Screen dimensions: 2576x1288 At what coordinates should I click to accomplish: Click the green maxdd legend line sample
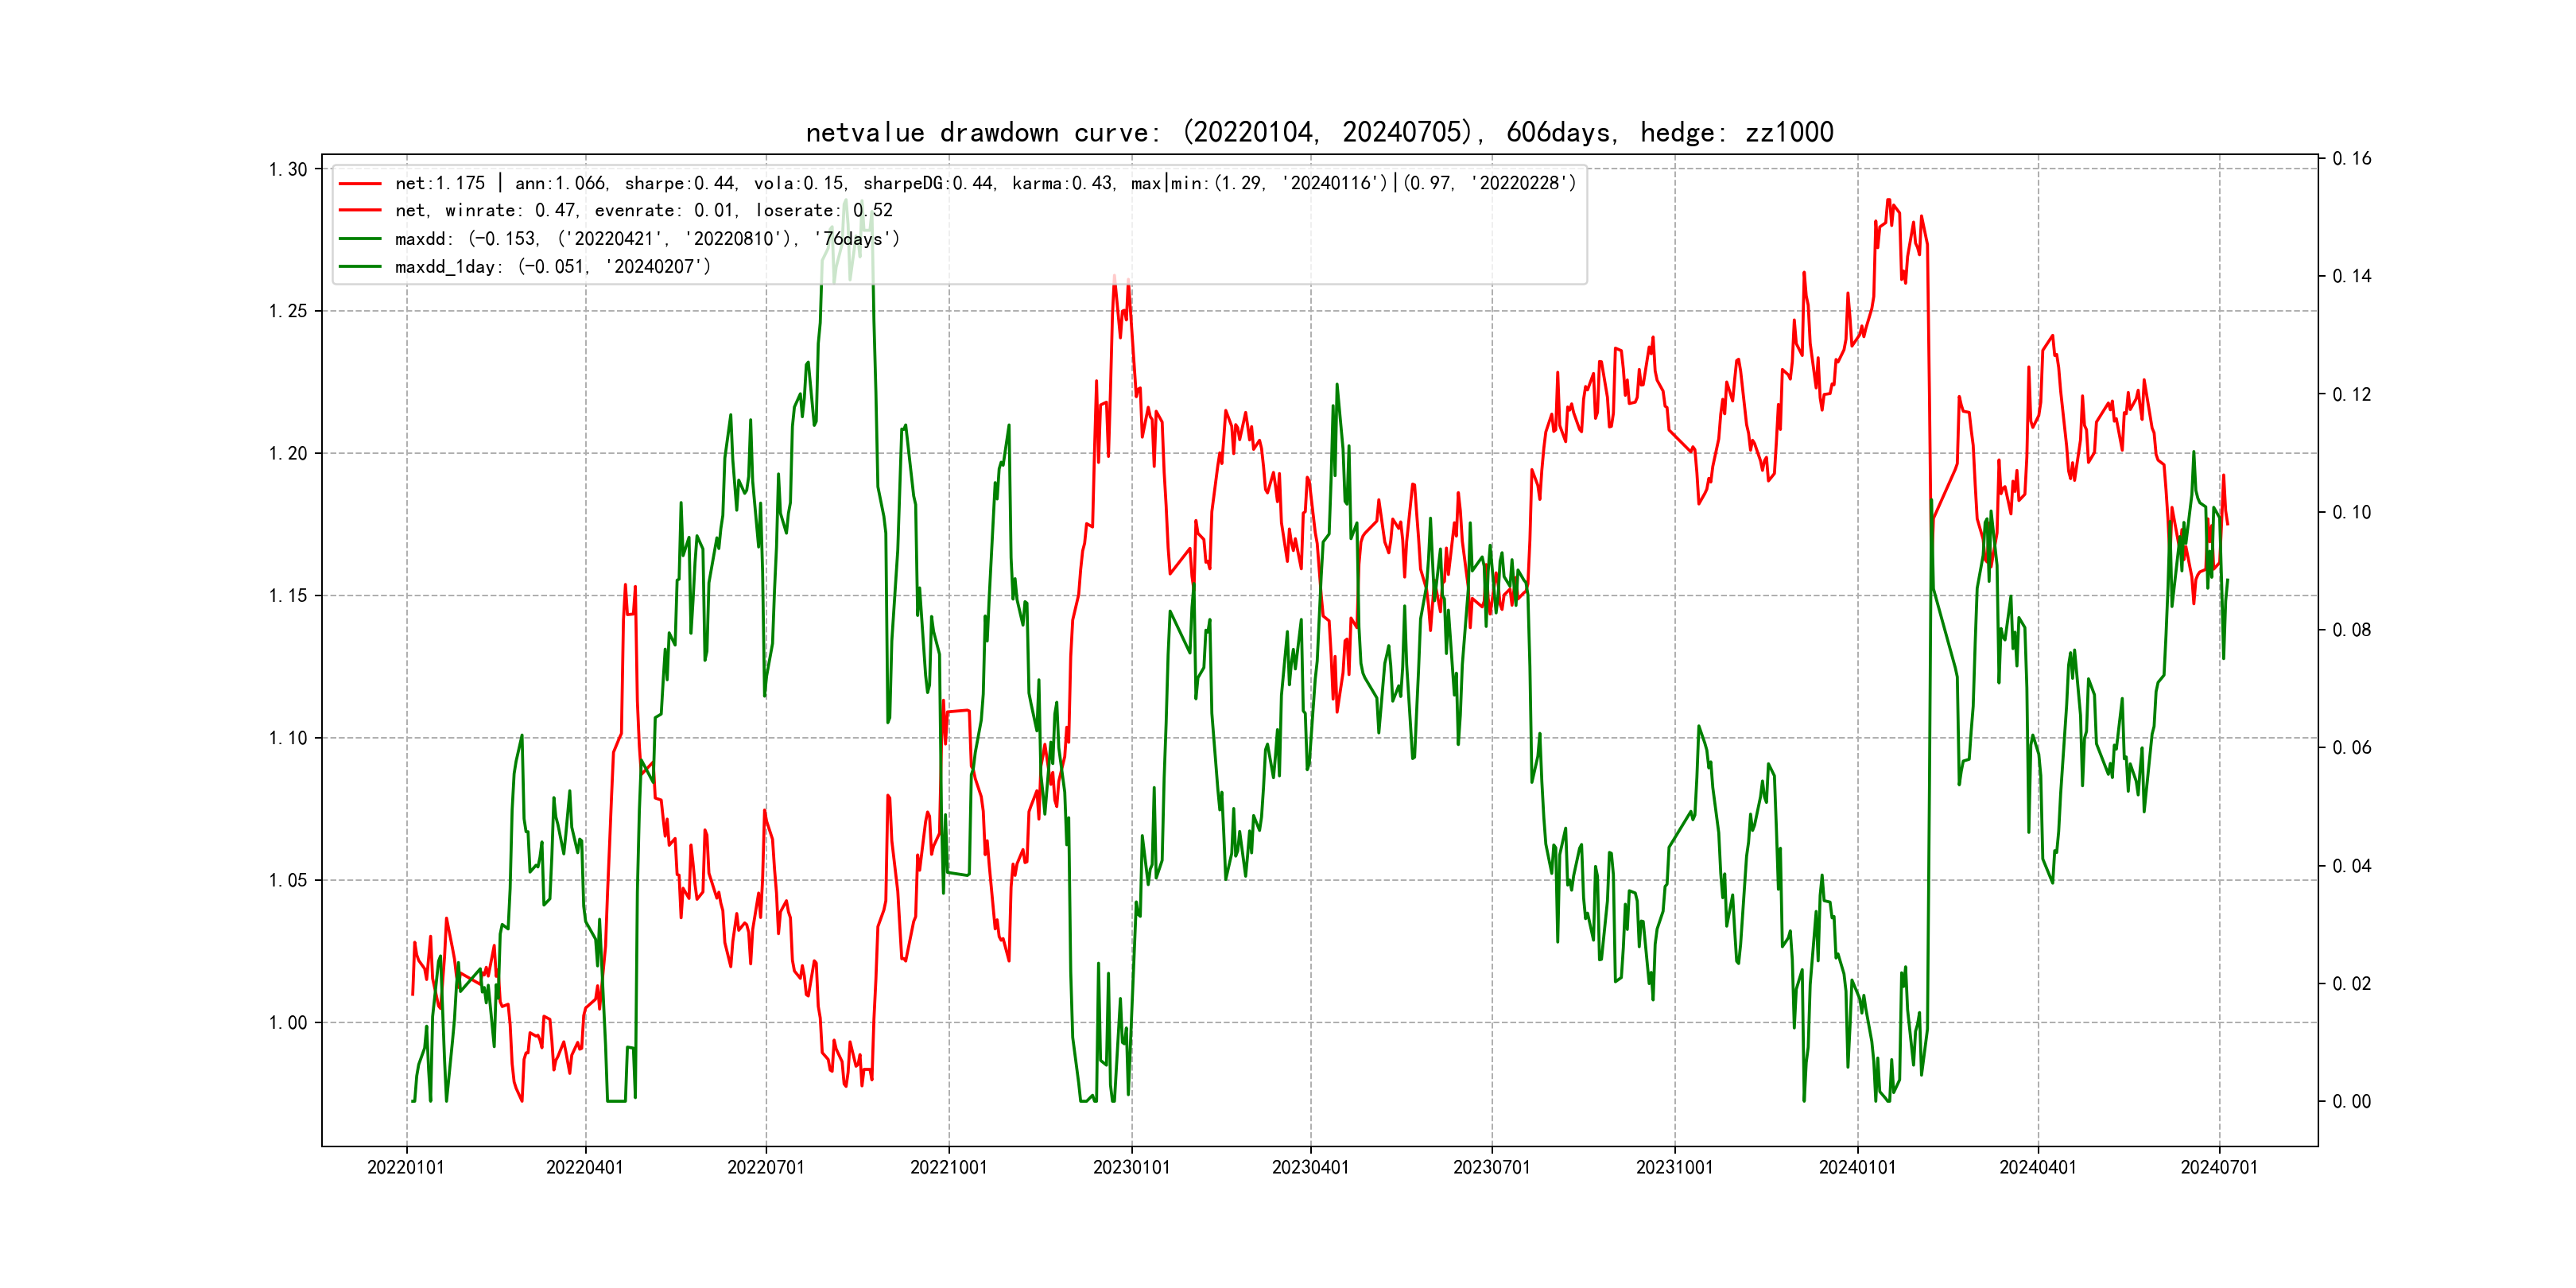coord(360,239)
